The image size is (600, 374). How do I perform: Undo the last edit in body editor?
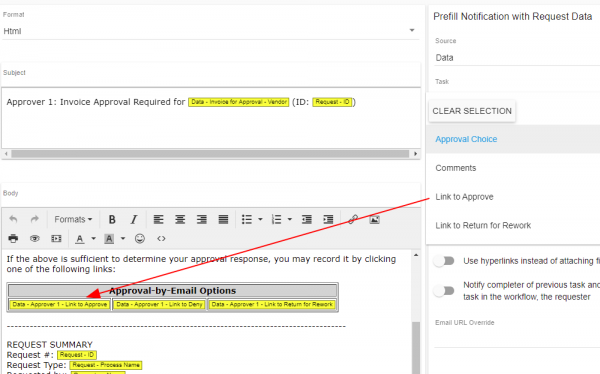13,219
